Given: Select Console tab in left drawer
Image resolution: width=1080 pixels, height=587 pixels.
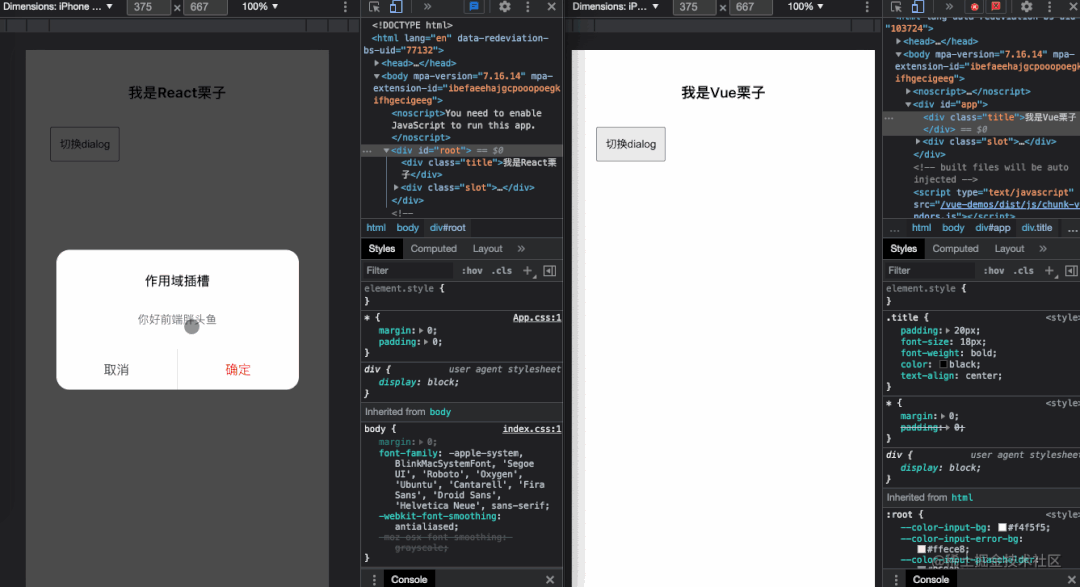Looking at the screenshot, I should (x=409, y=579).
